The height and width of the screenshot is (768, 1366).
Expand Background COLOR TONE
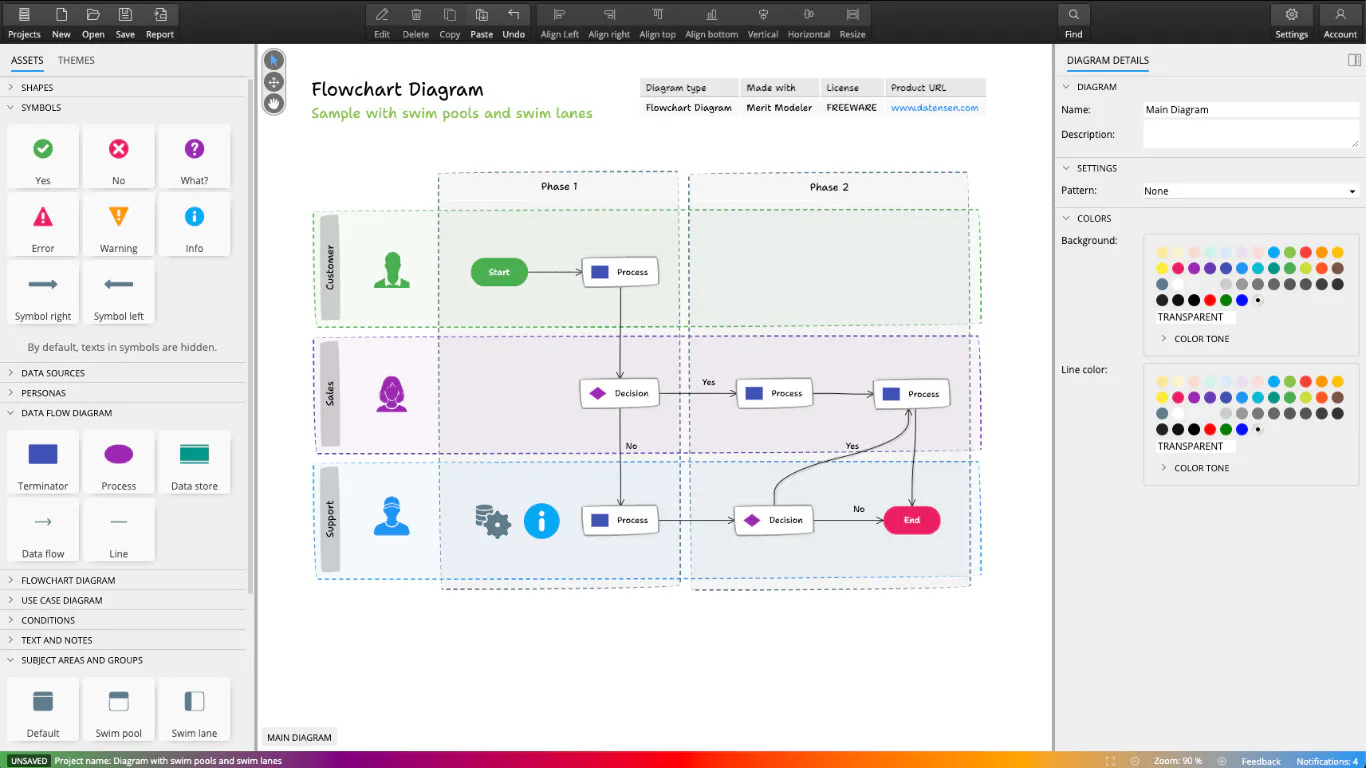coord(1201,339)
